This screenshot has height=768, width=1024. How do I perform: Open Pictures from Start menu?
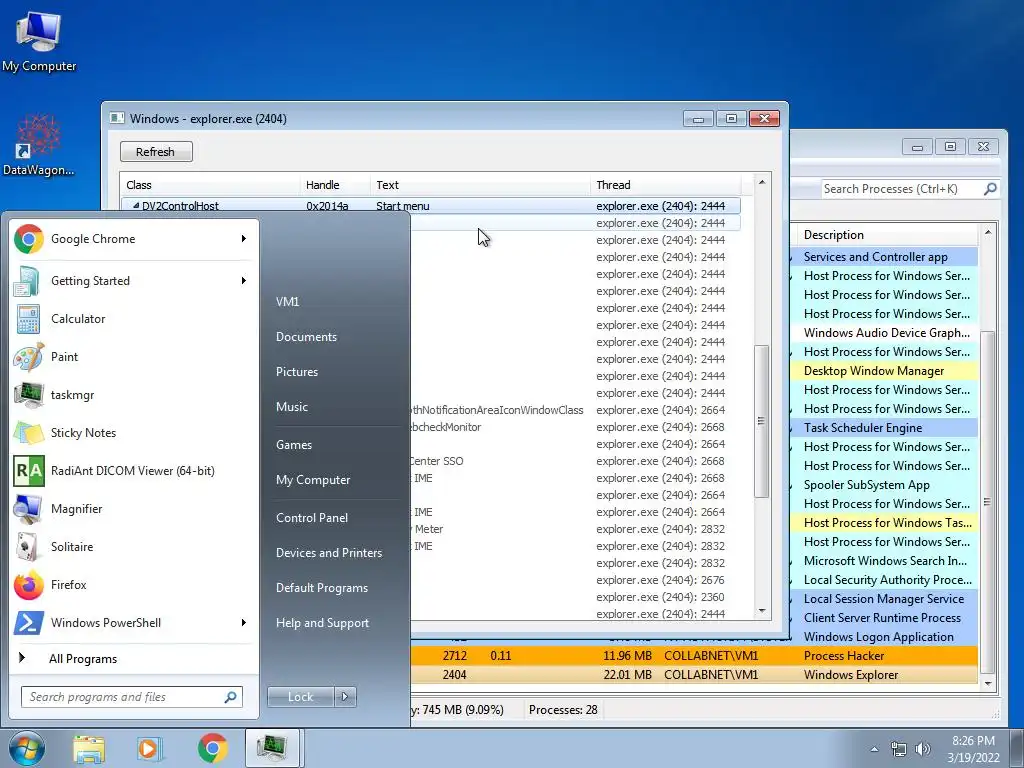point(297,372)
